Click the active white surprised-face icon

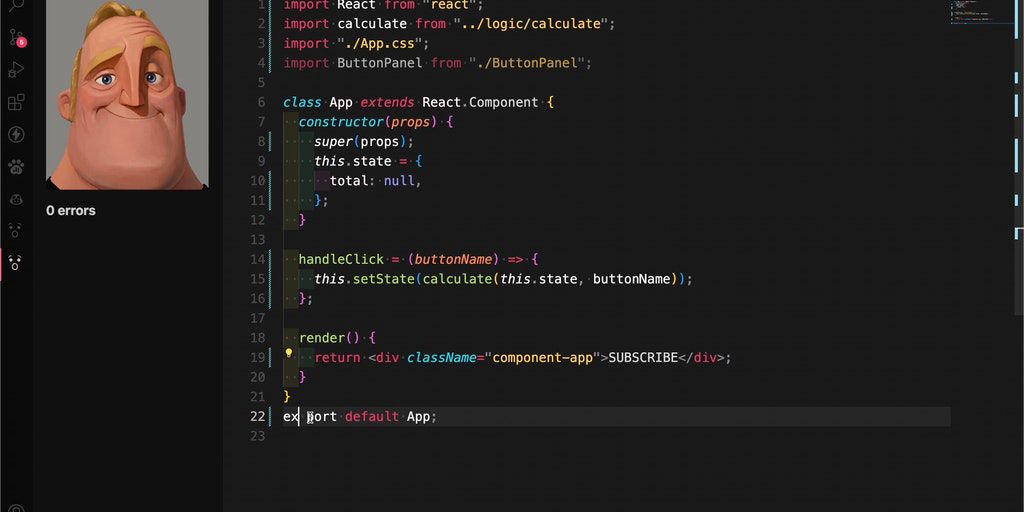[16, 263]
